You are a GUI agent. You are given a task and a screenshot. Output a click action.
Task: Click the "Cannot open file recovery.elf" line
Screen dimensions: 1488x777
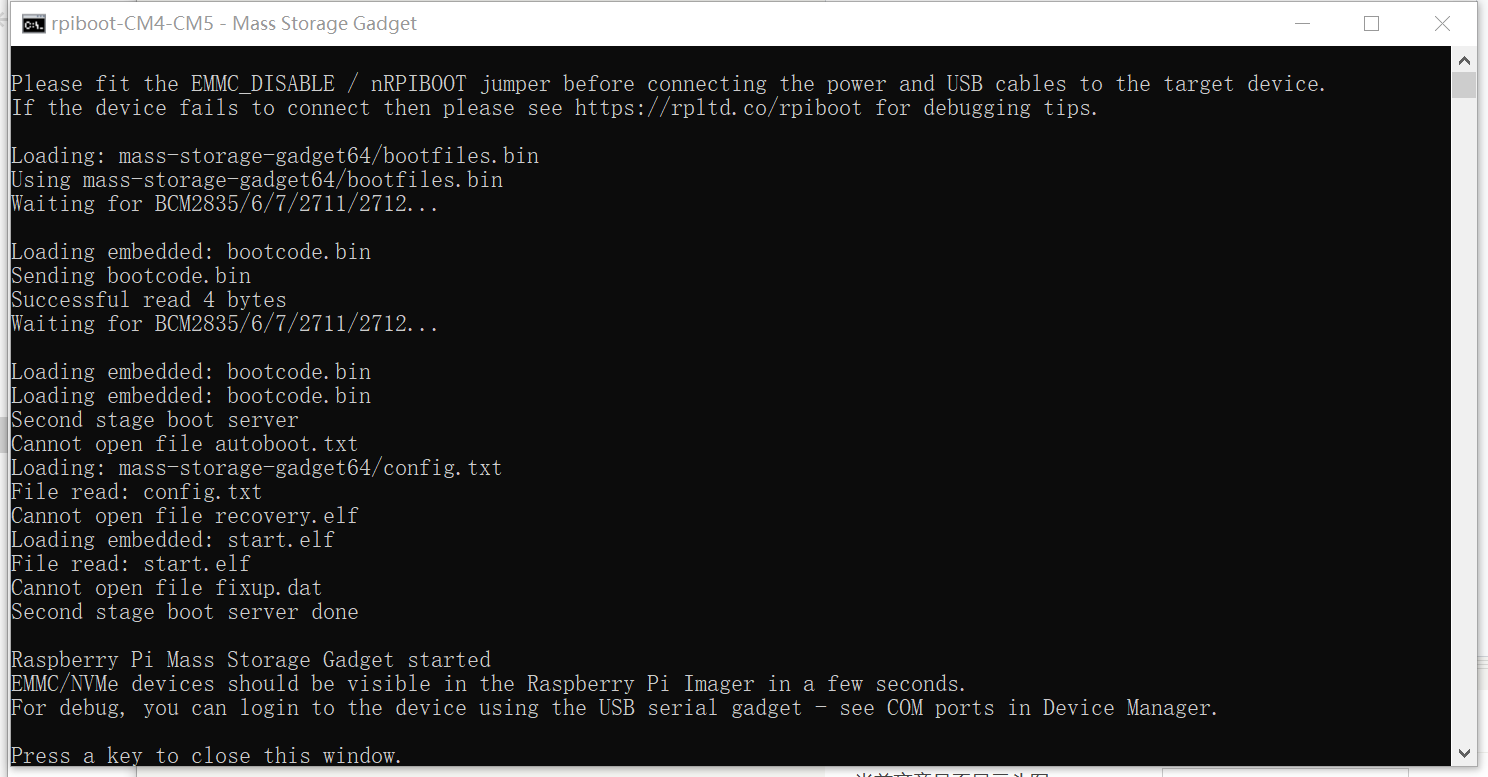(x=184, y=516)
